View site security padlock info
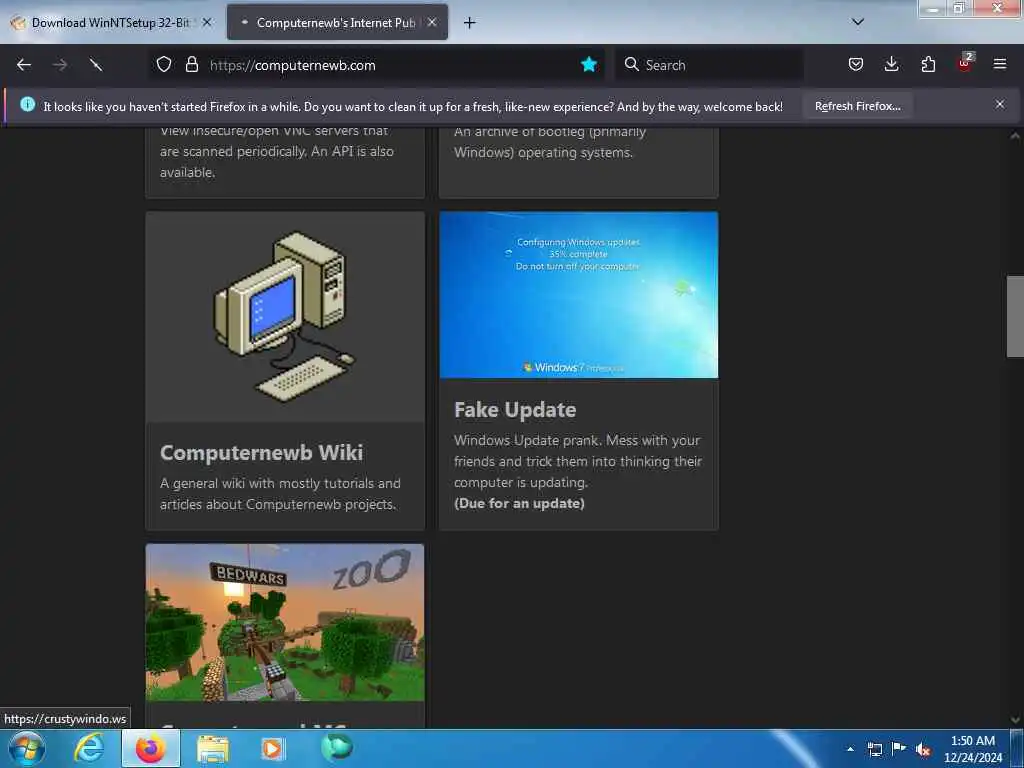1024x768 pixels. coord(191,65)
